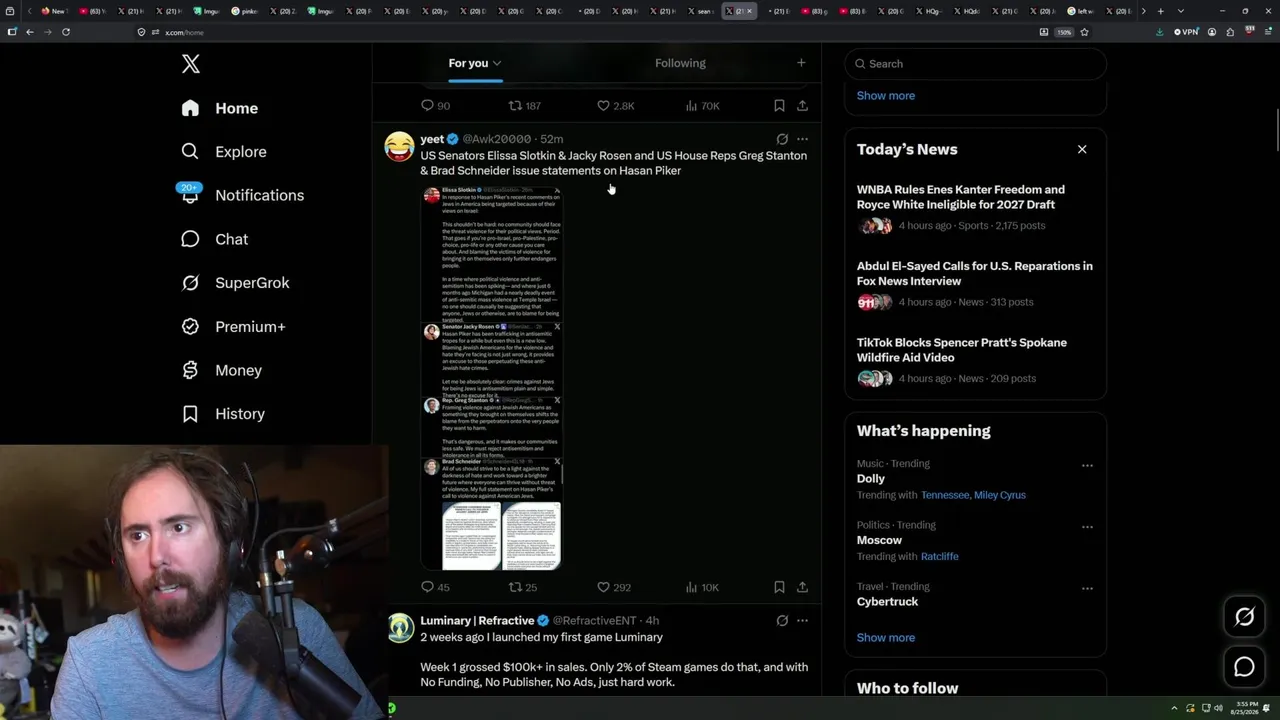Screen dimensions: 1280x720
Task: Open the For you feed dropdown
Action: coord(475,63)
